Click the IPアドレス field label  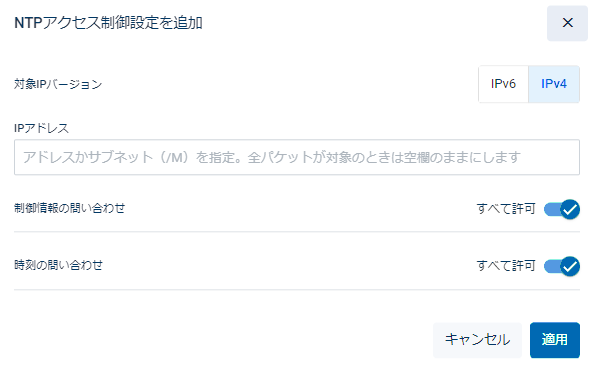click(42, 128)
